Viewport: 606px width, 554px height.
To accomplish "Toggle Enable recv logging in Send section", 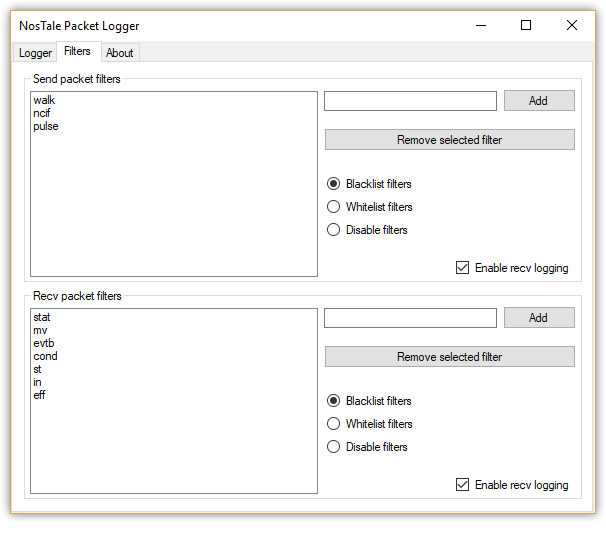I will (512, 268).
